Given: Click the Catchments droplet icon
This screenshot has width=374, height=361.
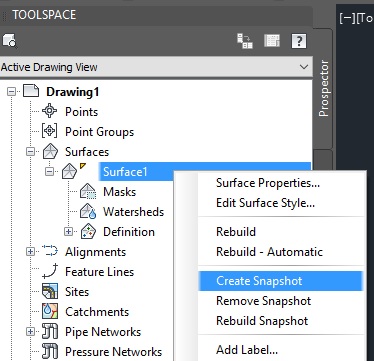Looking at the screenshot, I should pos(50,311).
